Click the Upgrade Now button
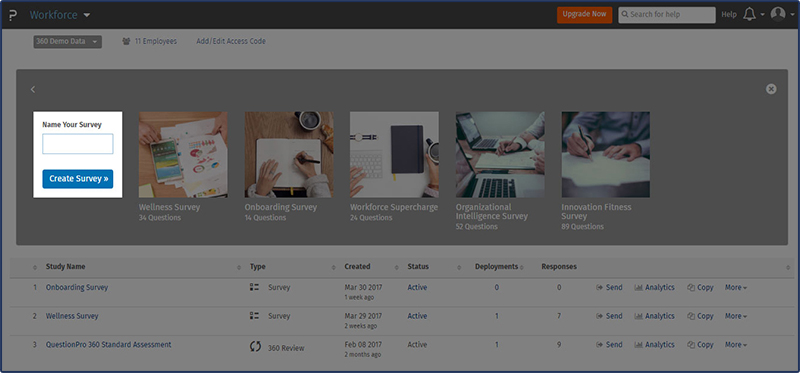Viewport: 800px width, 373px height. click(x=584, y=14)
